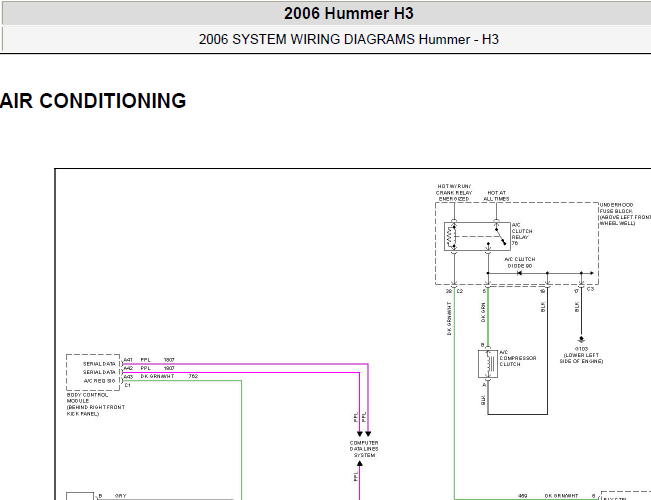
Task: Click the C3 connector label
Action: click(x=590, y=289)
